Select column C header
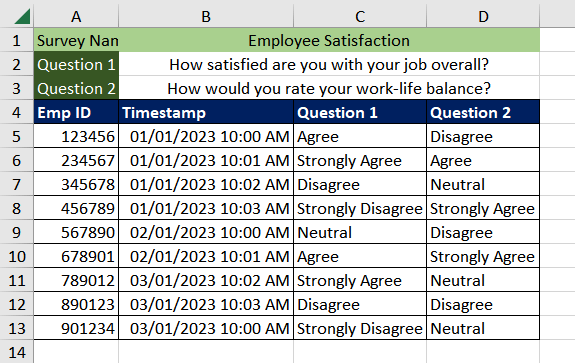The image size is (575, 363). (x=360, y=16)
